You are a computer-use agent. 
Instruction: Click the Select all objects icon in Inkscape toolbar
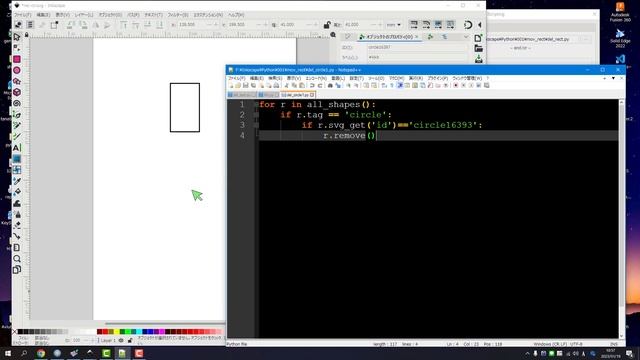click(x=18, y=25)
